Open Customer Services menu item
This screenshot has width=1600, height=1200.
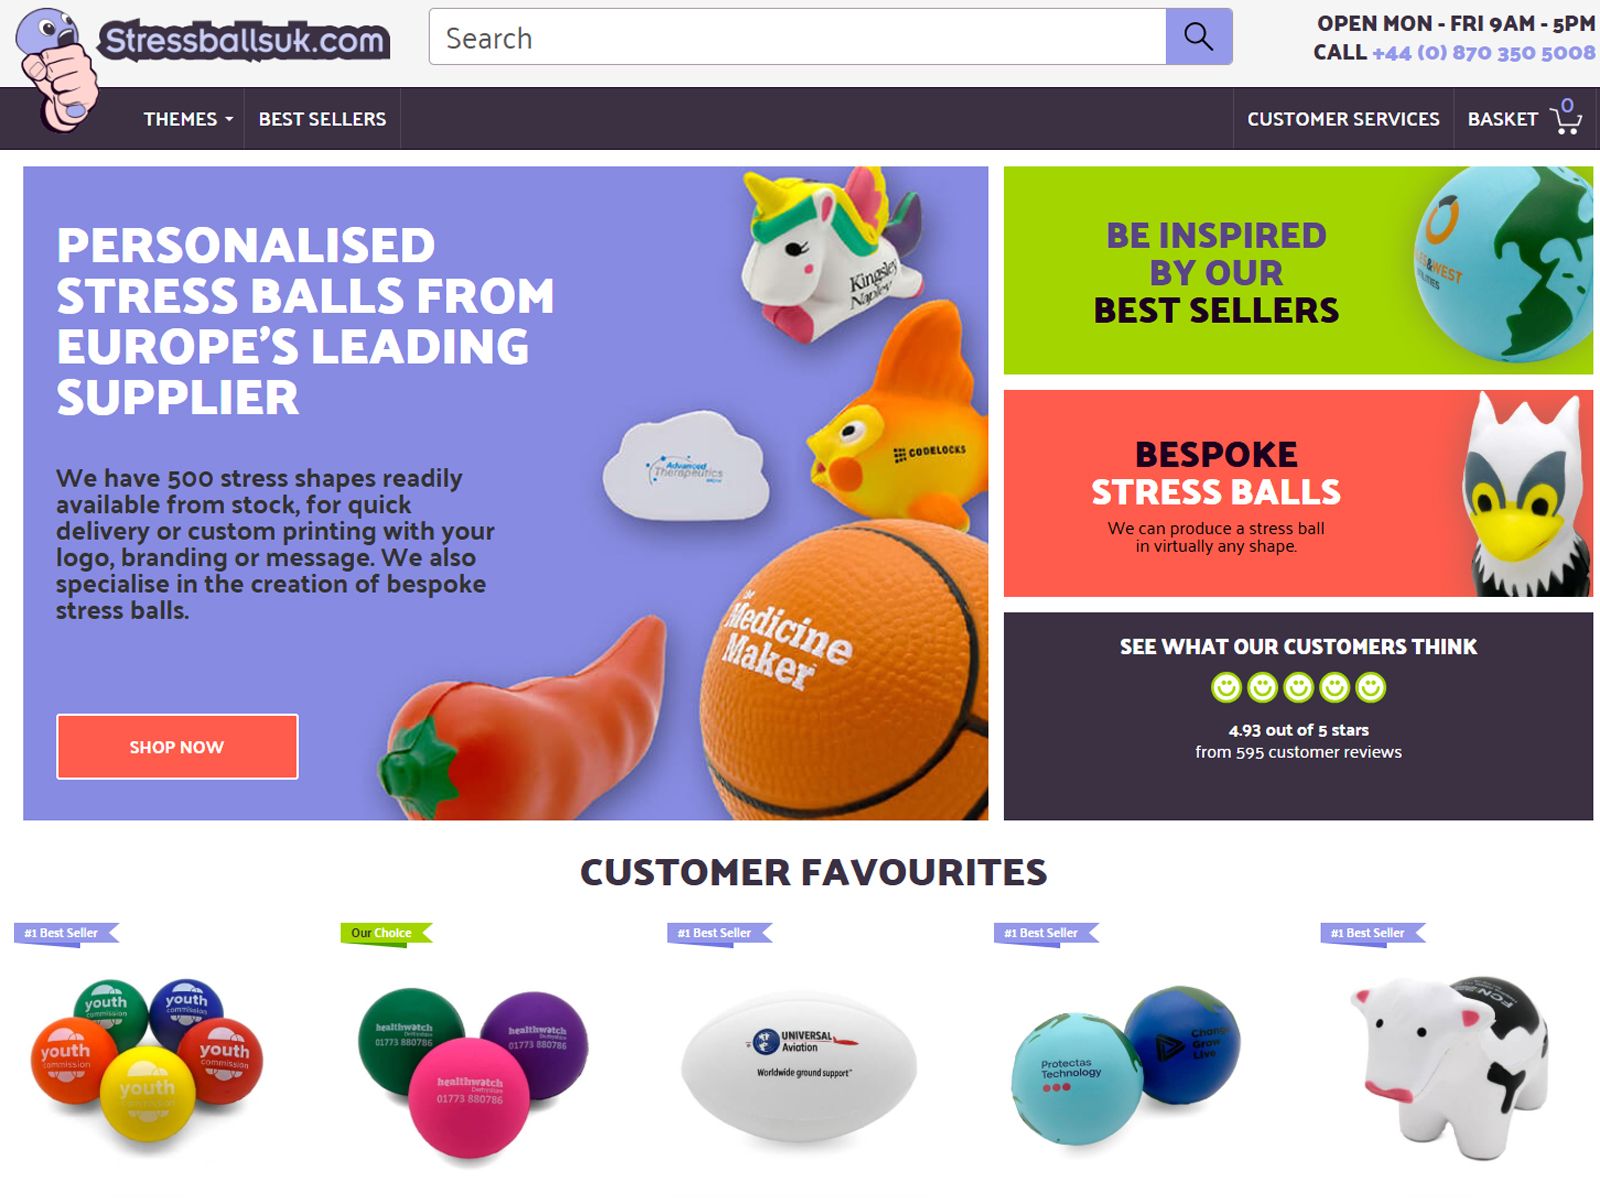point(1343,119)
